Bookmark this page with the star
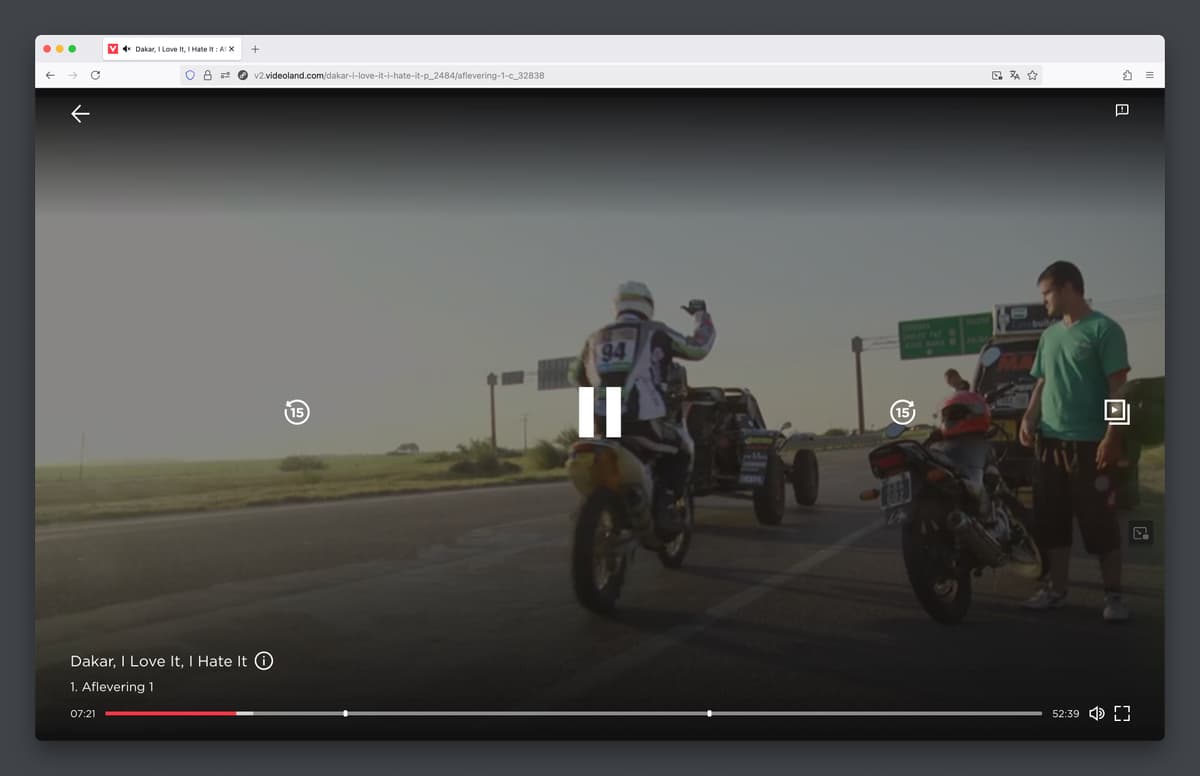 pos(1032,75)
